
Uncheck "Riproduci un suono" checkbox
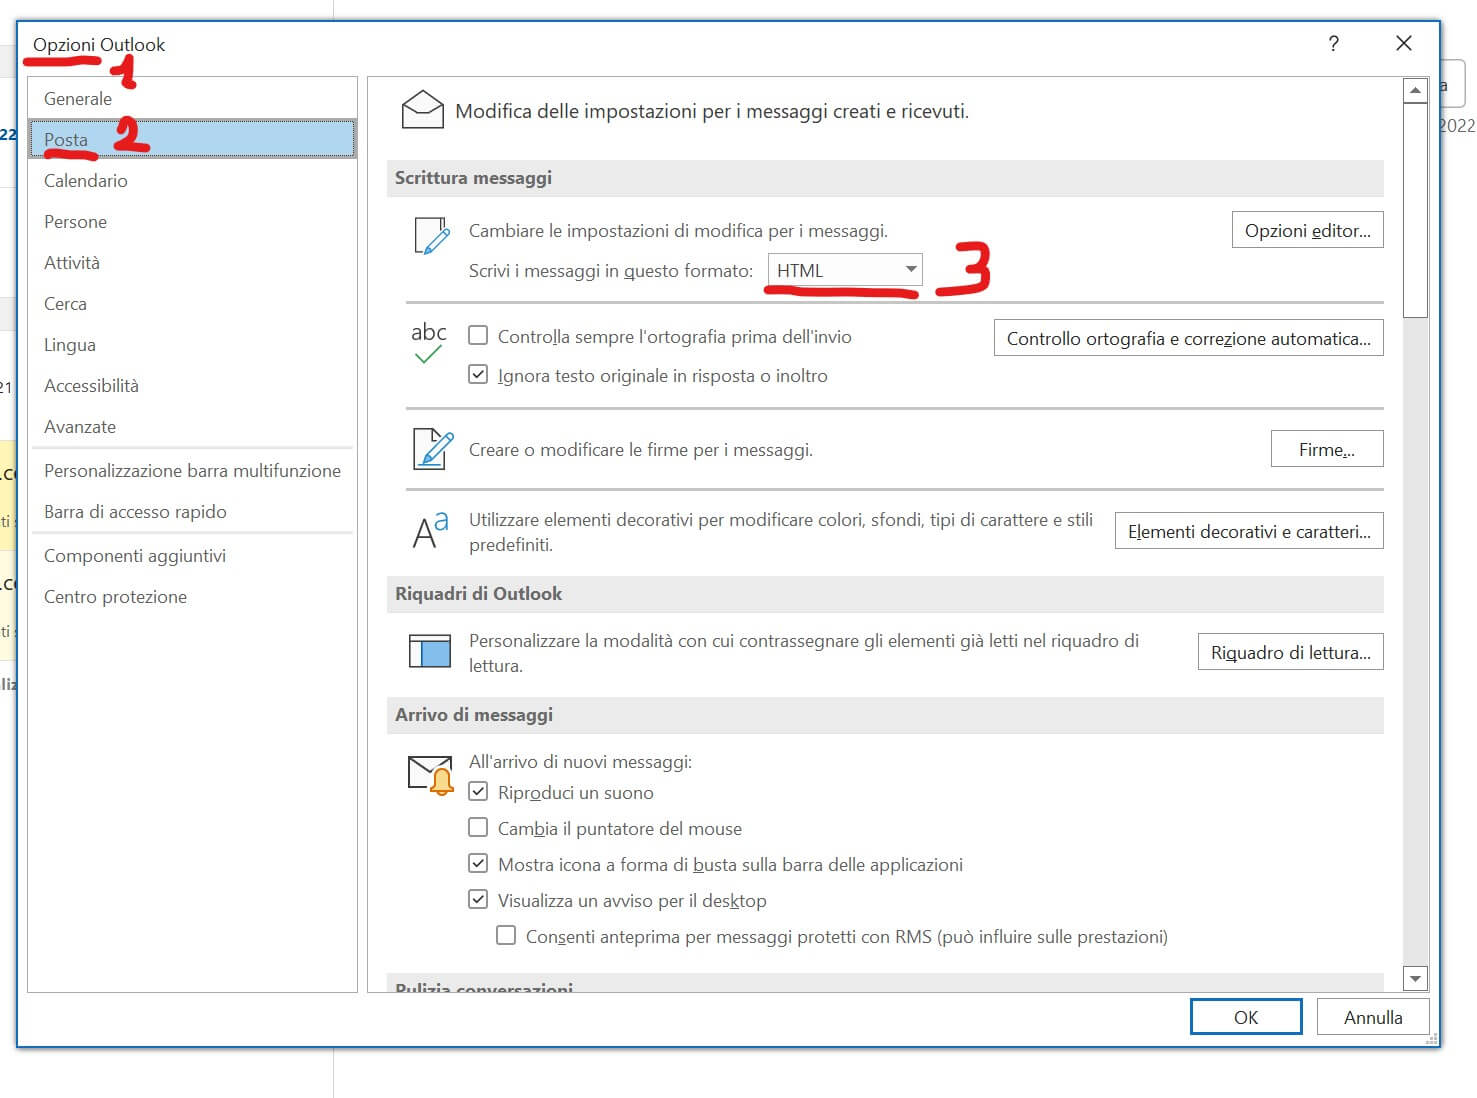[478, 792]
